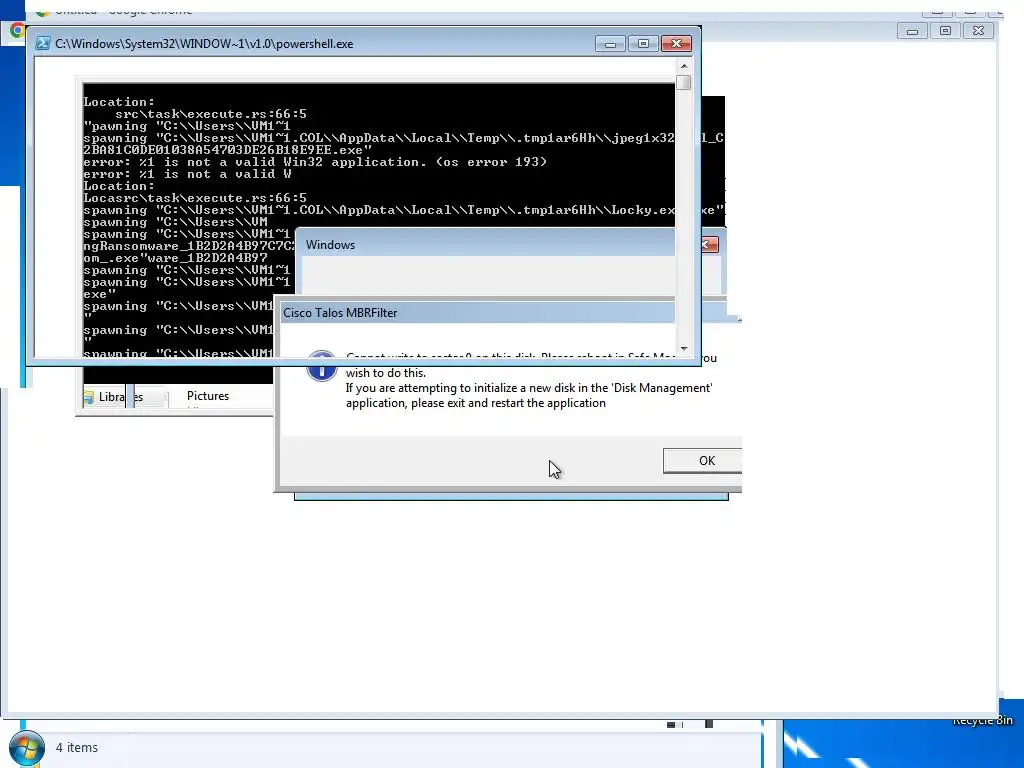Maximize the background Chrome window
The width and height of the screenshot is (1024, 768).
[945, 31]
